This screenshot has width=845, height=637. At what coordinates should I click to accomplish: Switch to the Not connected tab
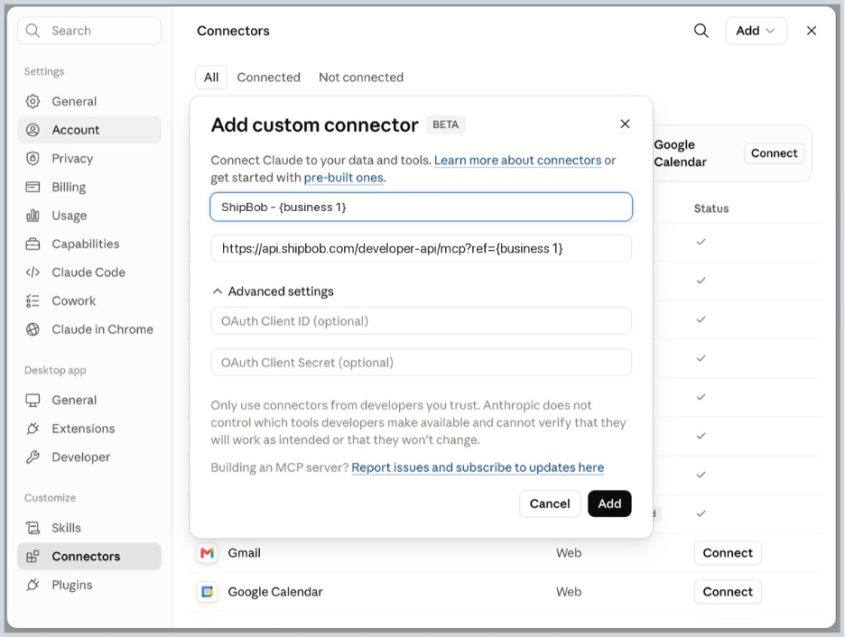(361, 78)
